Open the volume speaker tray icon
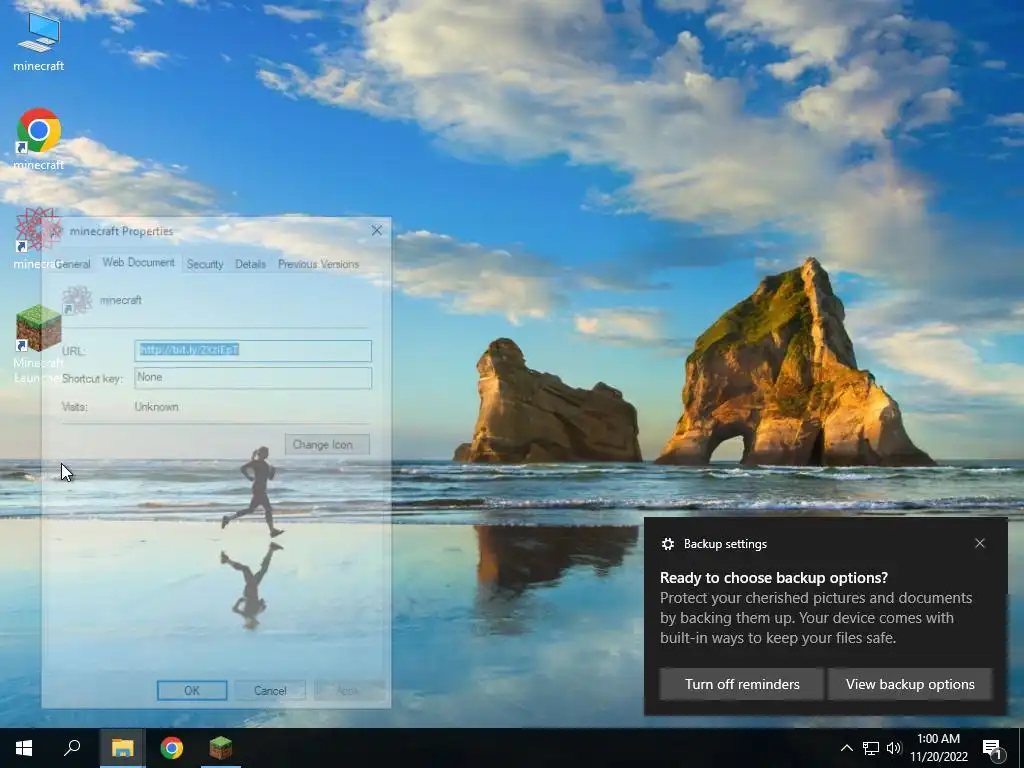The width and height of the screenshot is (1024, 768). pos(894,748)
